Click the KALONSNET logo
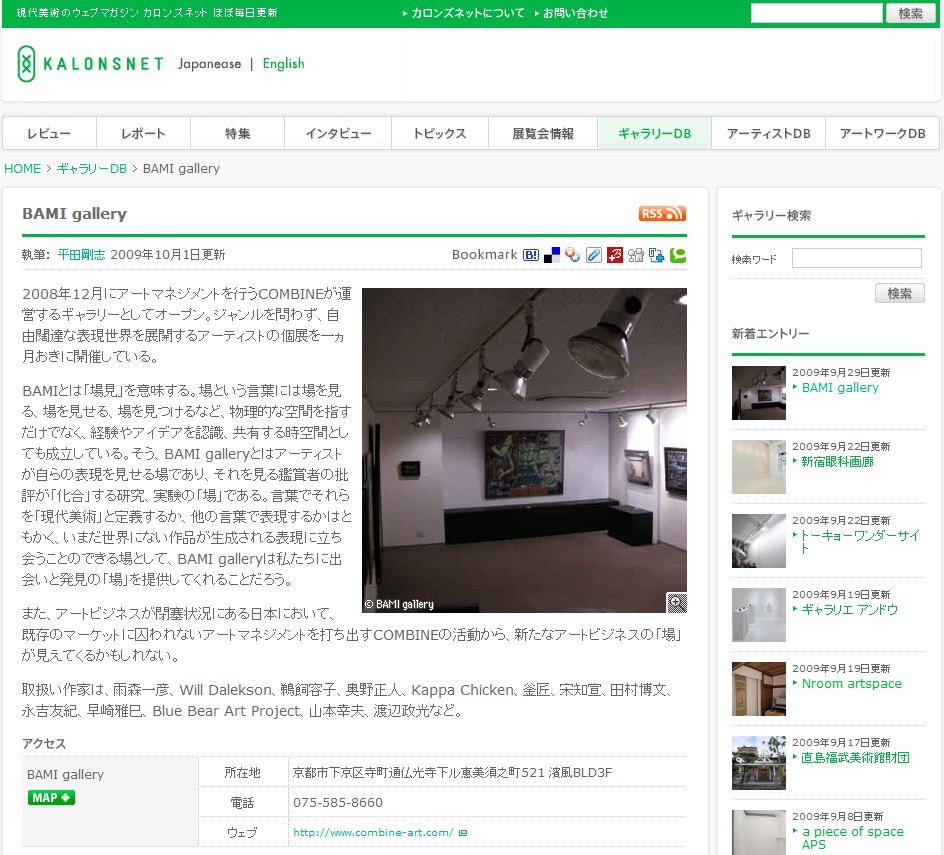 [90, 64]
